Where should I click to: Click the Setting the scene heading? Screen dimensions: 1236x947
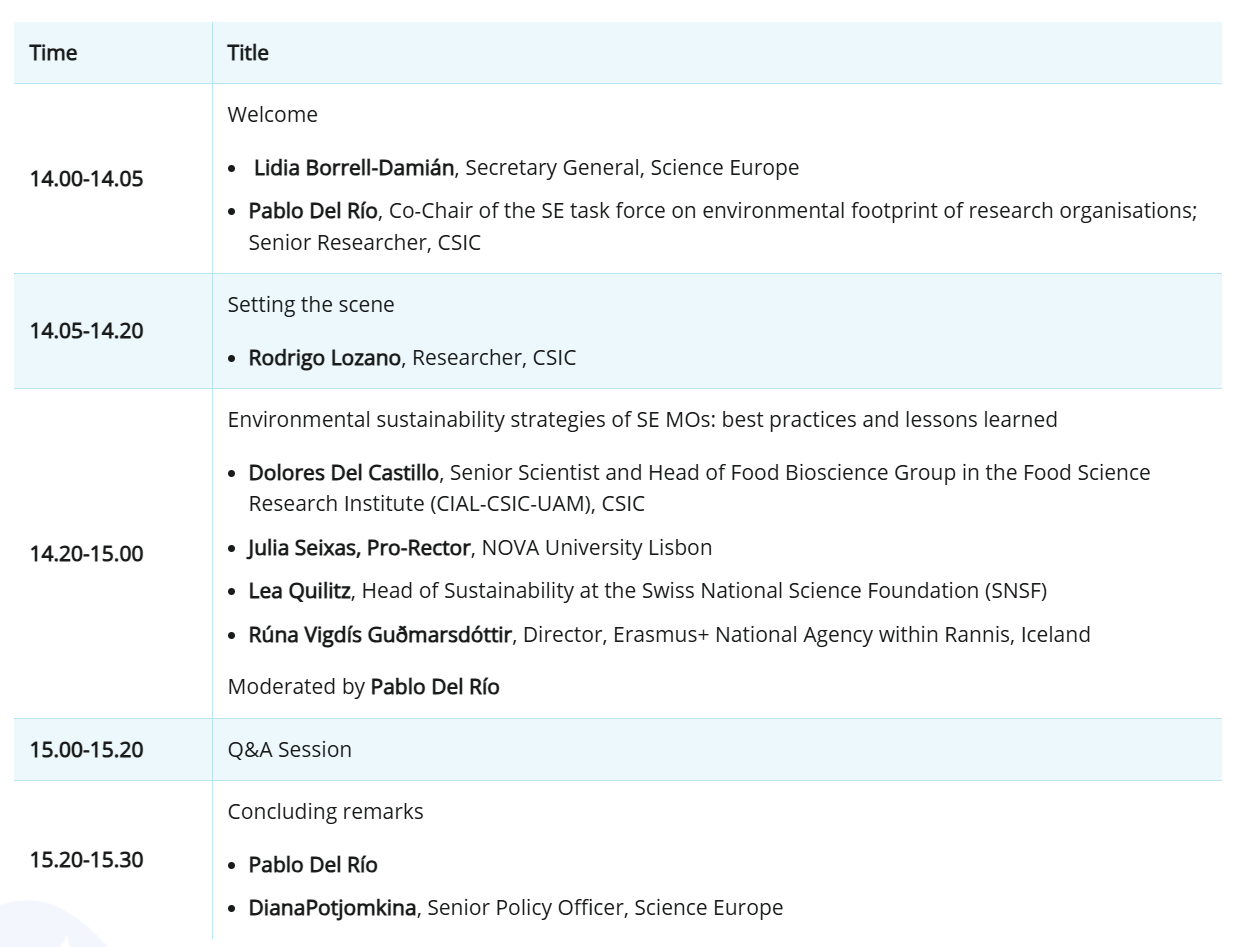(311, 305)
